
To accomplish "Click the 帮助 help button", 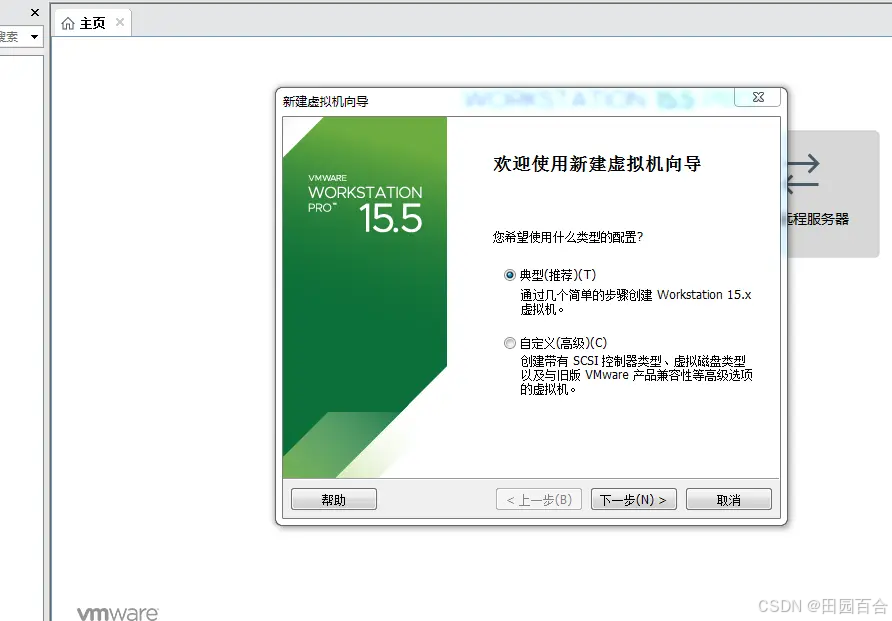I will [x=333, y=499].
